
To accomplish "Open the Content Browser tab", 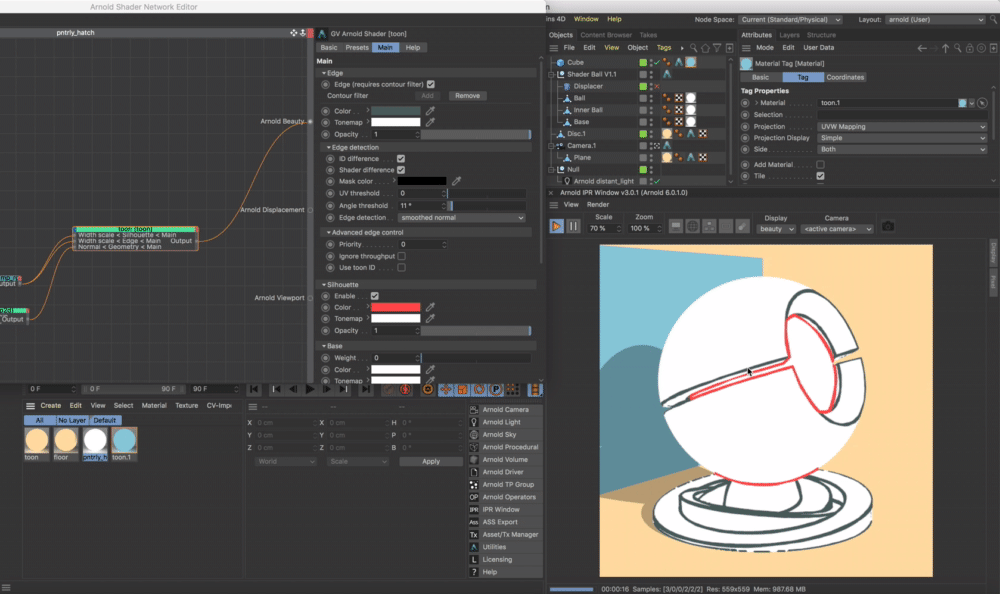I will (606, 35).
